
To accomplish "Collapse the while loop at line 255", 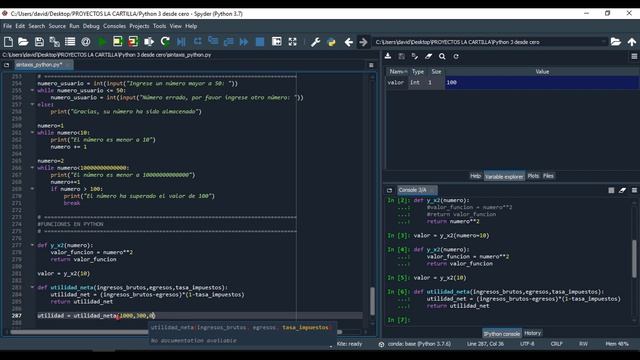I will pyautogui.click(x=32, y=90).
